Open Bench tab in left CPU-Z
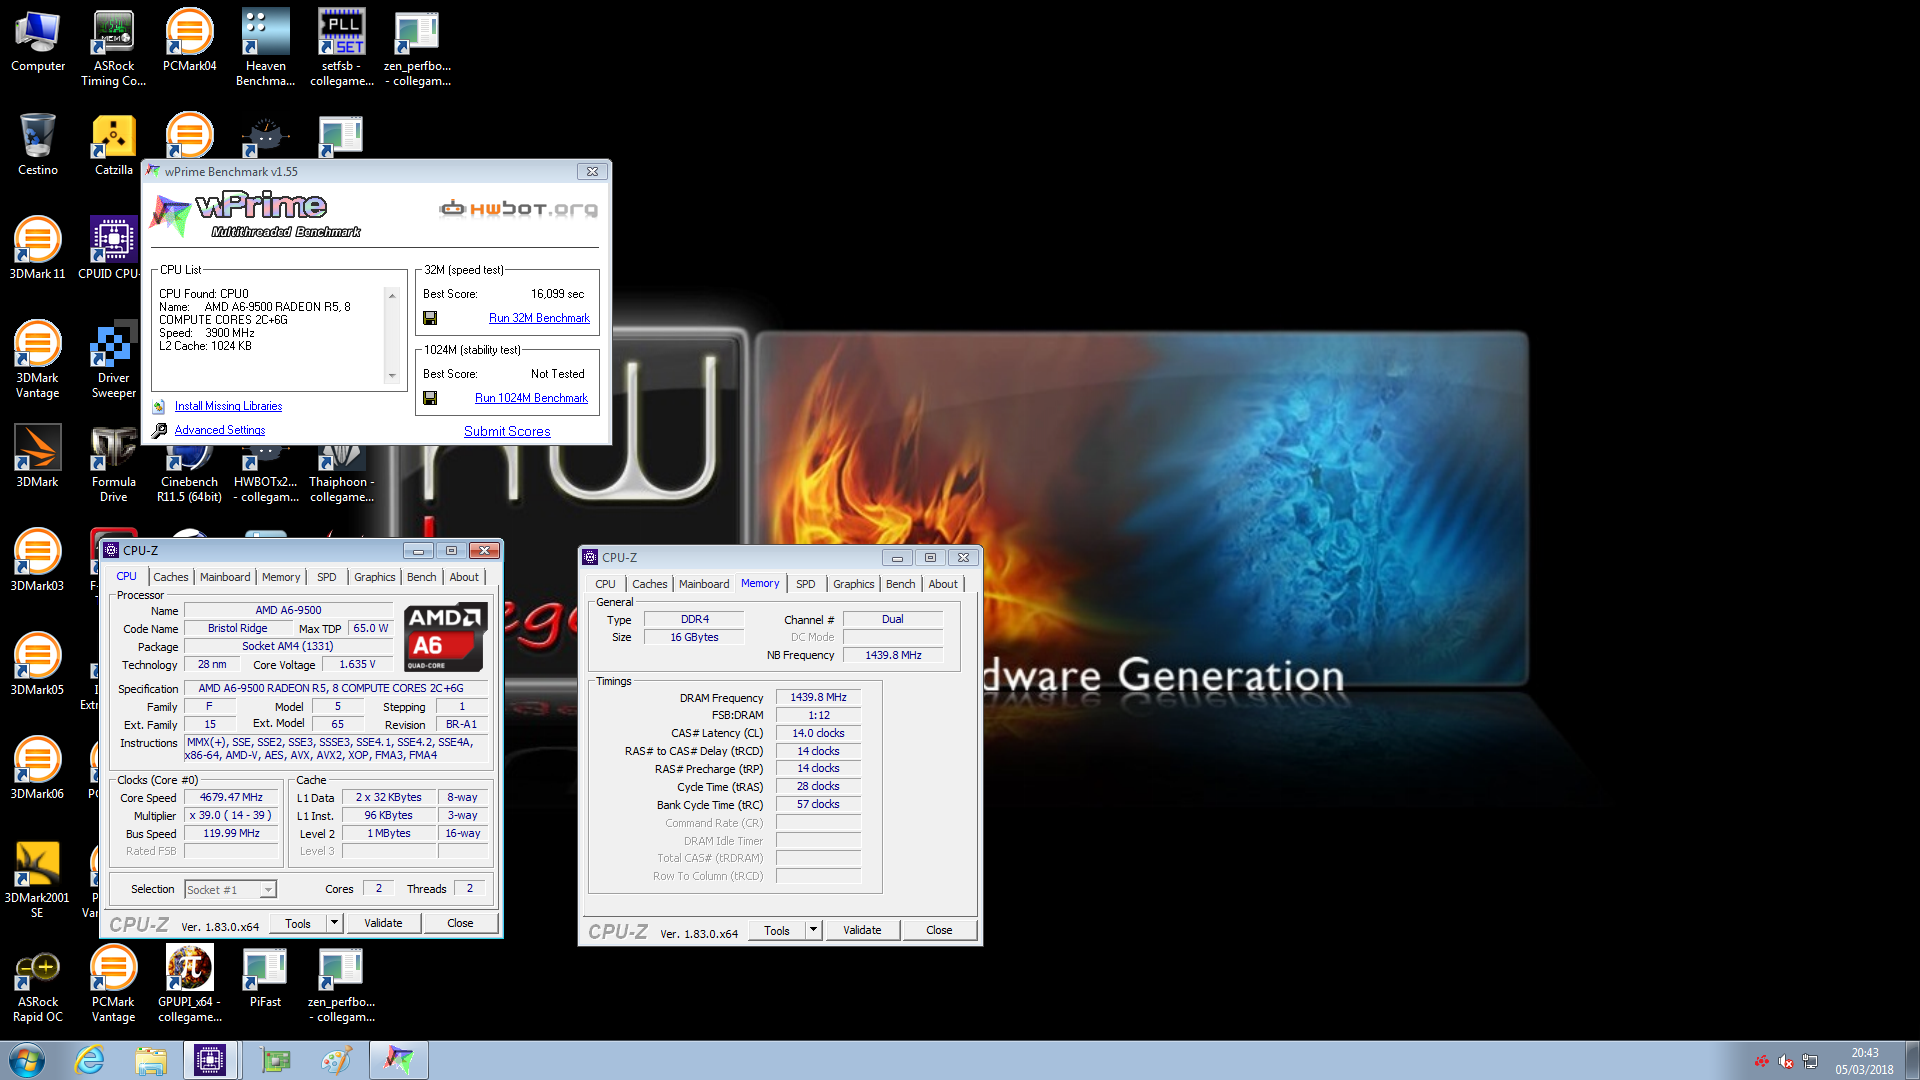The width and height of the screenshot is (1920, 1080). 422,577
